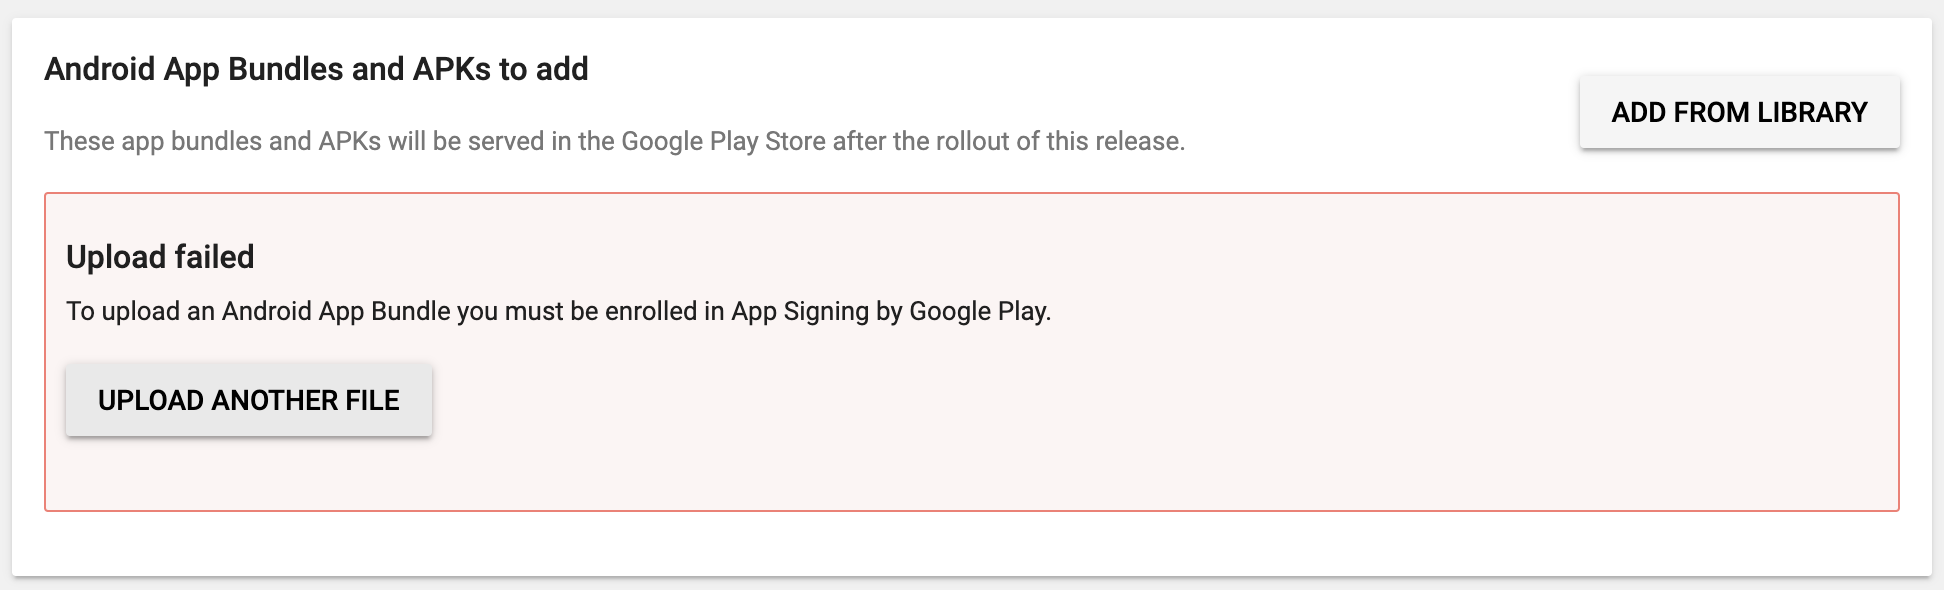The height and width of the screenshot is (590, 1944).
Task: Click "App Signing by Google Play" in error
Action: (890, 311)
